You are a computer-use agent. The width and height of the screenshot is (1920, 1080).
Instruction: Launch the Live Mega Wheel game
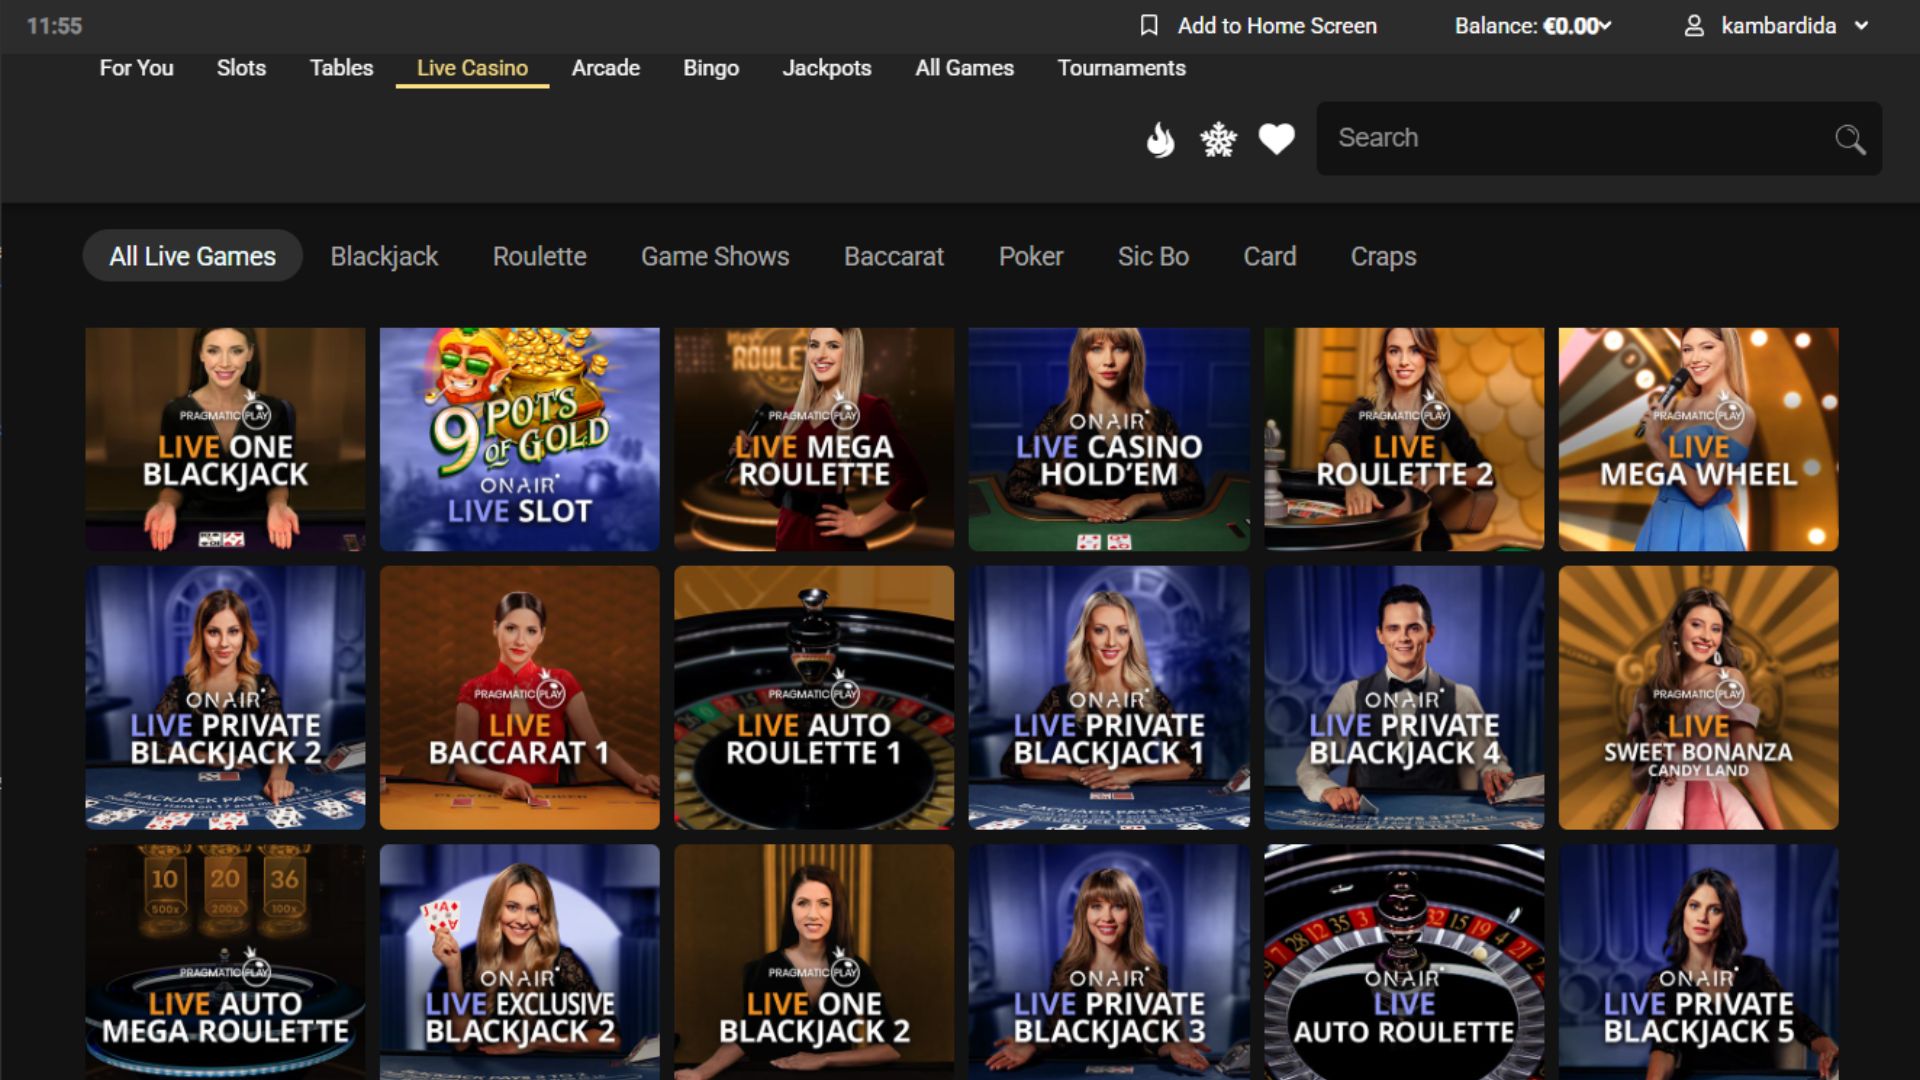pos(1698,439)
